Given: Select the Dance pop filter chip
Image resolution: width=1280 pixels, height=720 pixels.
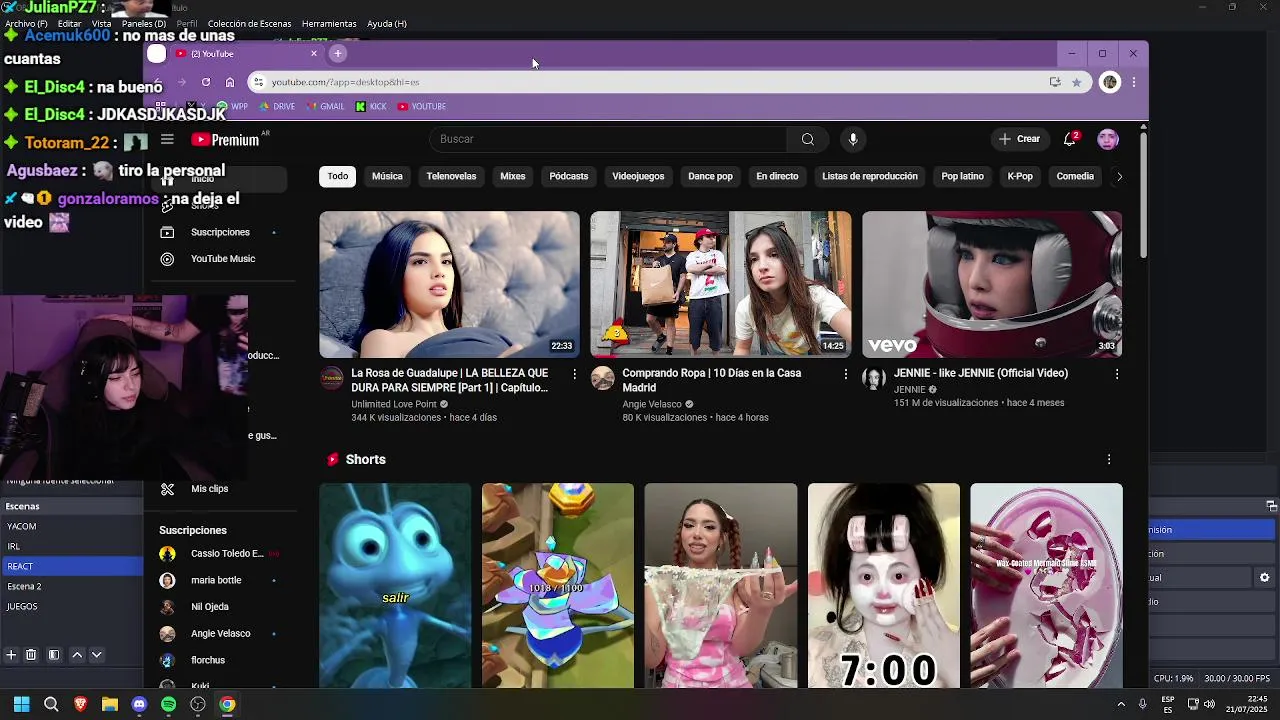Looking at the screenshot, I should click(710, 176).
